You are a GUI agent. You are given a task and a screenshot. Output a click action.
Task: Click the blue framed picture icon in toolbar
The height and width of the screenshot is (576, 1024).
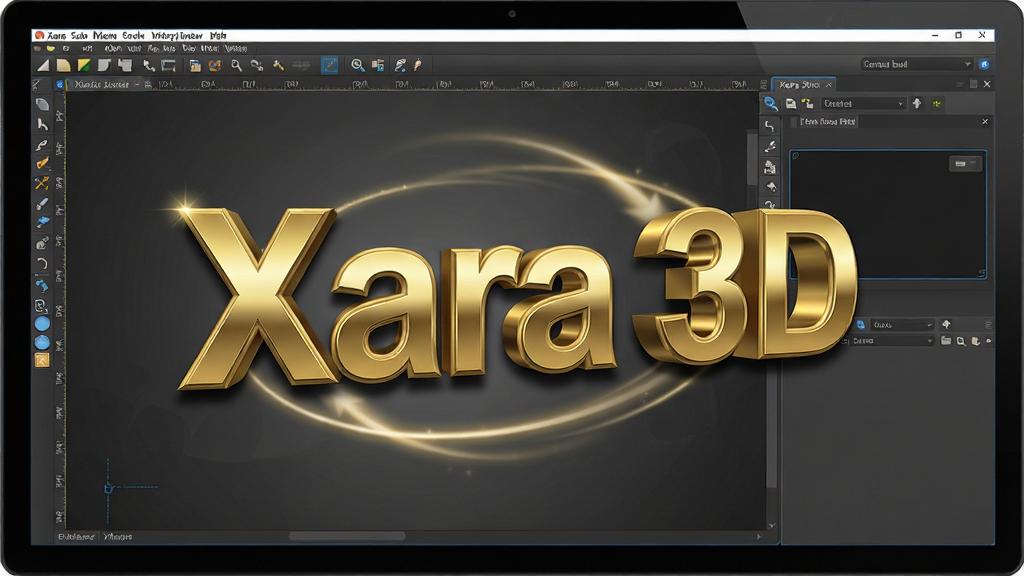coord(195,65)
